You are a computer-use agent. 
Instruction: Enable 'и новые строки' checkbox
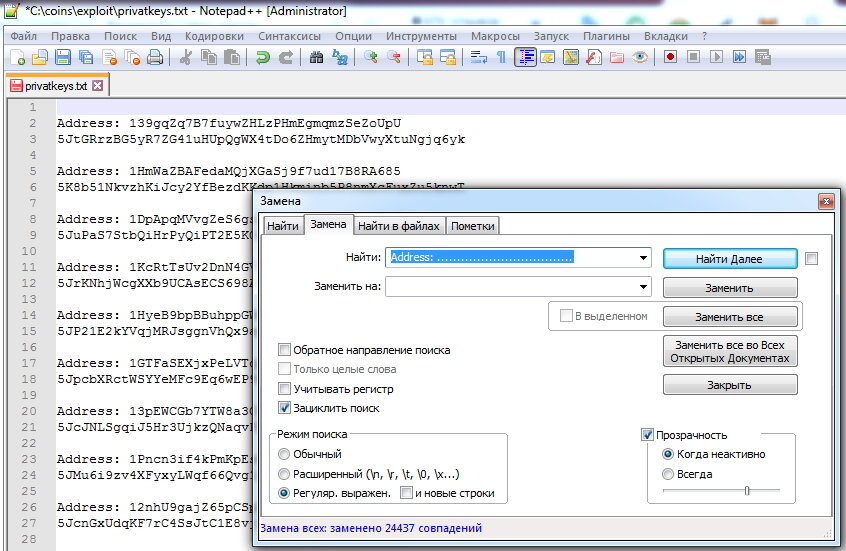click(406, 493)
